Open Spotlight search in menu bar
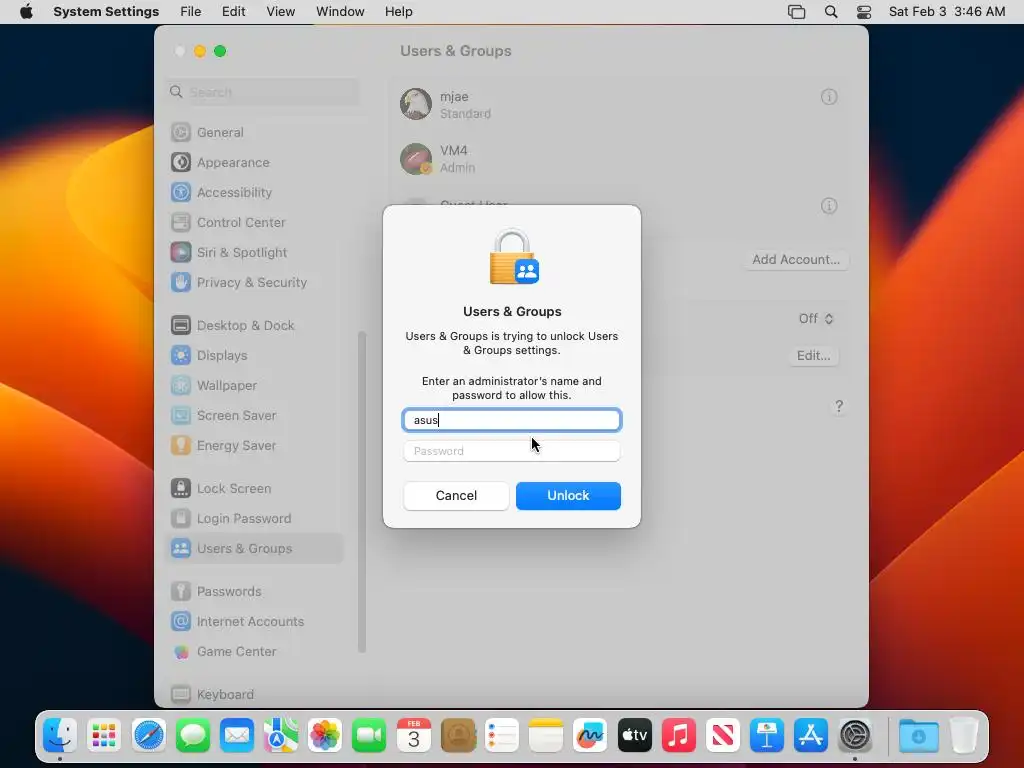The height and width of the screenshot is (768, 1024). [x=831, y=12]
